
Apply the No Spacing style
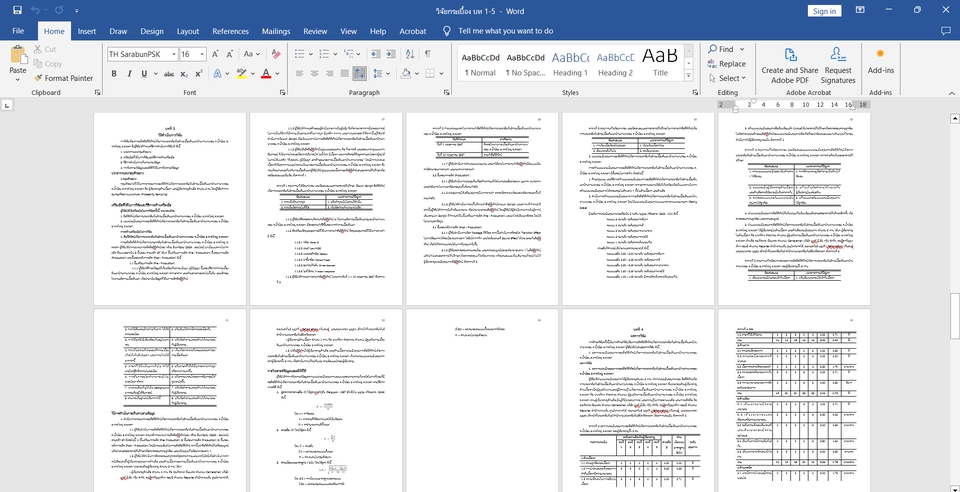click(525, 64)
